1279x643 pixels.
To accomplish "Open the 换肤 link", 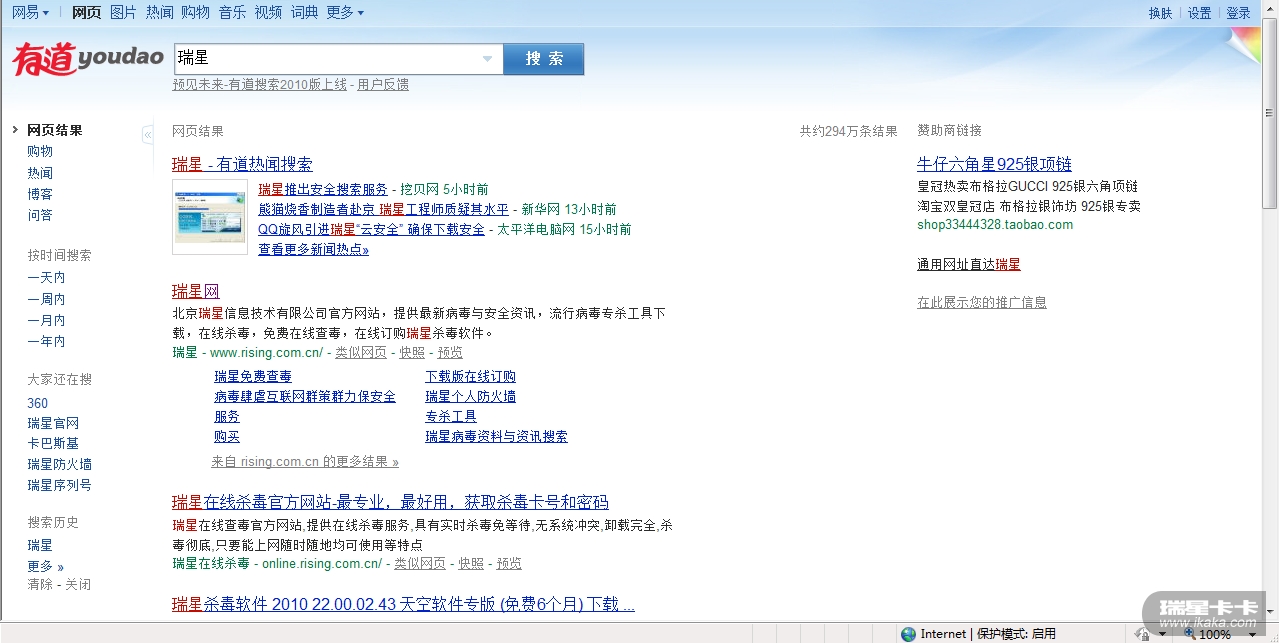I will pyautogui.click(x=1161, y=13).
